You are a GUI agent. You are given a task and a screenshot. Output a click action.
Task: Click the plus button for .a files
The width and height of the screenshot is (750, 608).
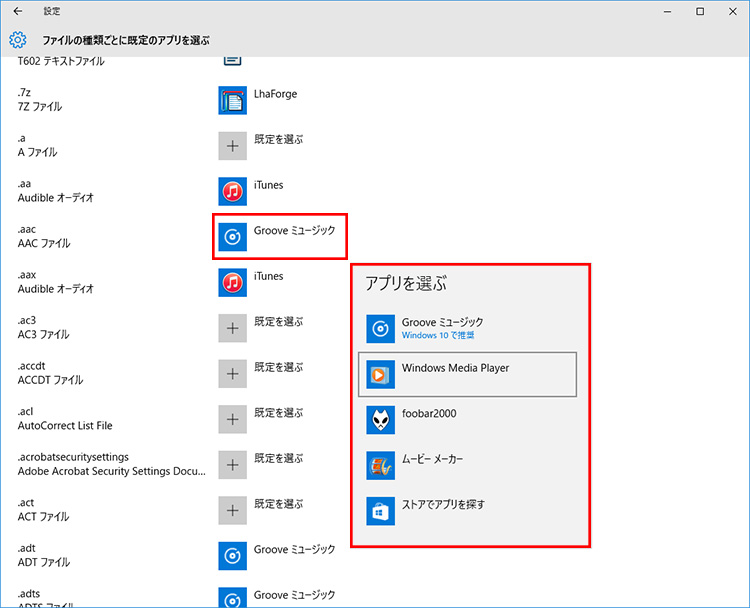click(233, 146)
